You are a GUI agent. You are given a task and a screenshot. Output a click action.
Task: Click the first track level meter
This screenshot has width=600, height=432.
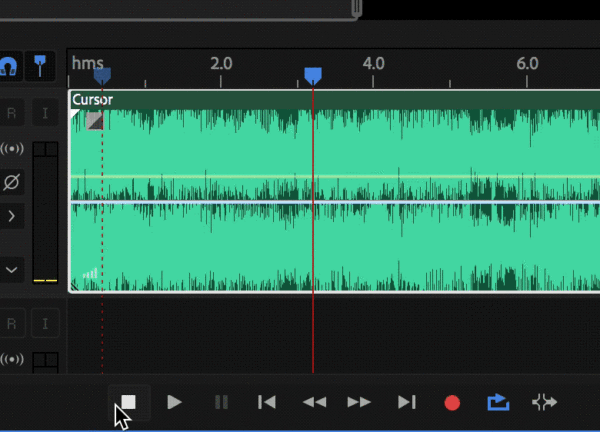tap(46, 213)
